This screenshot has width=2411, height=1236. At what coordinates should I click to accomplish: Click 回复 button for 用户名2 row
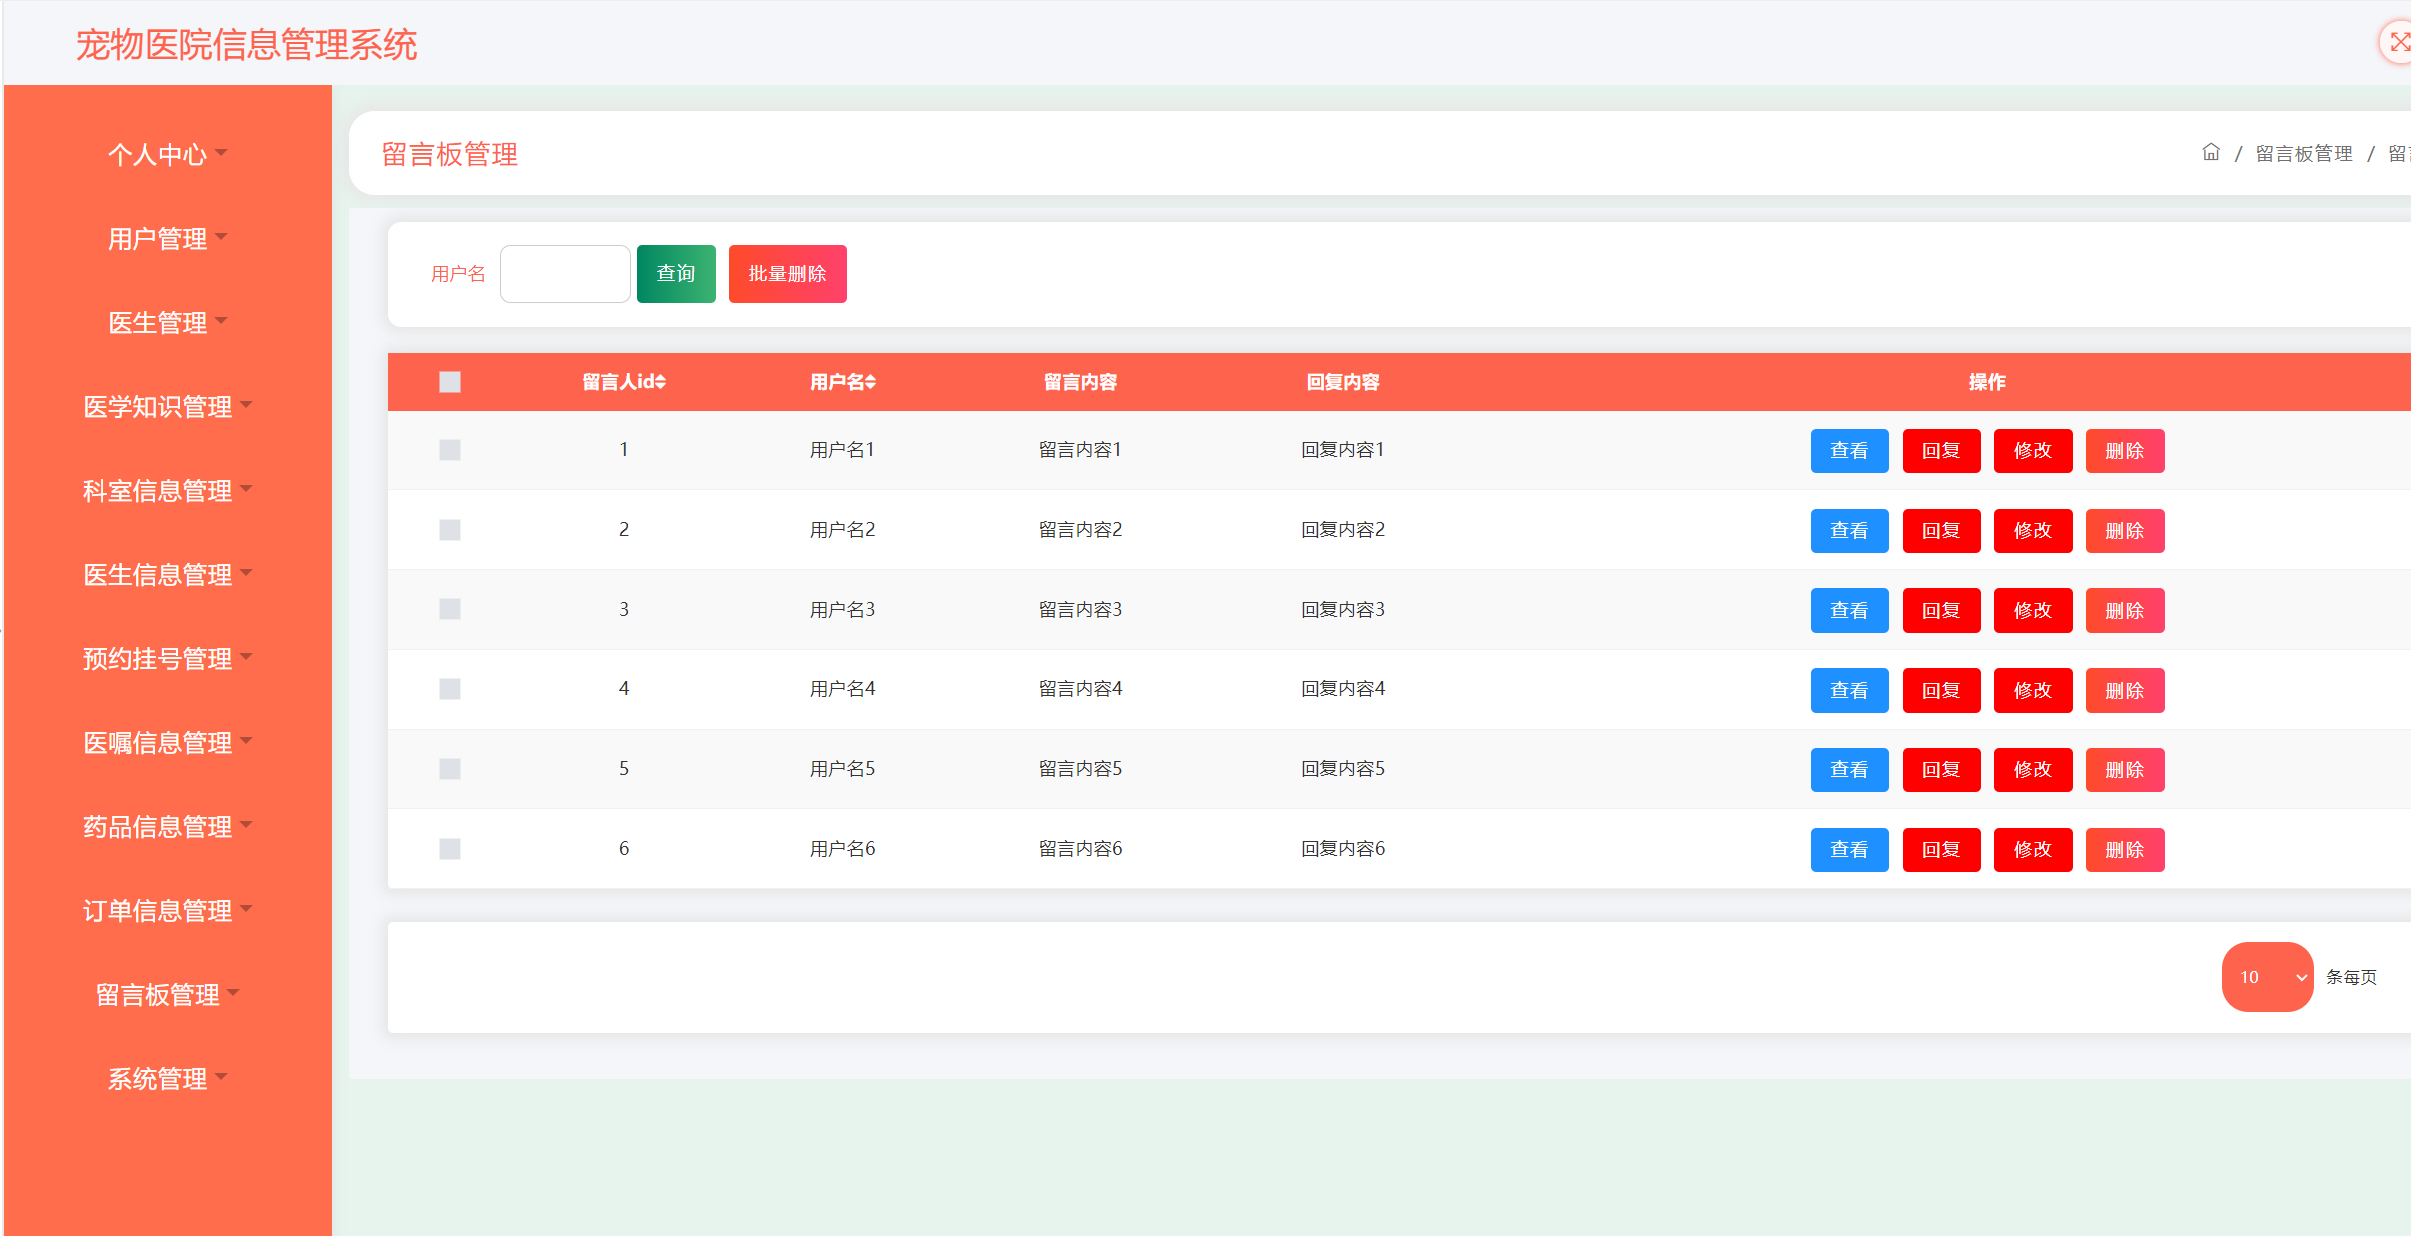pyautogui.click(x=1941, y=531)
